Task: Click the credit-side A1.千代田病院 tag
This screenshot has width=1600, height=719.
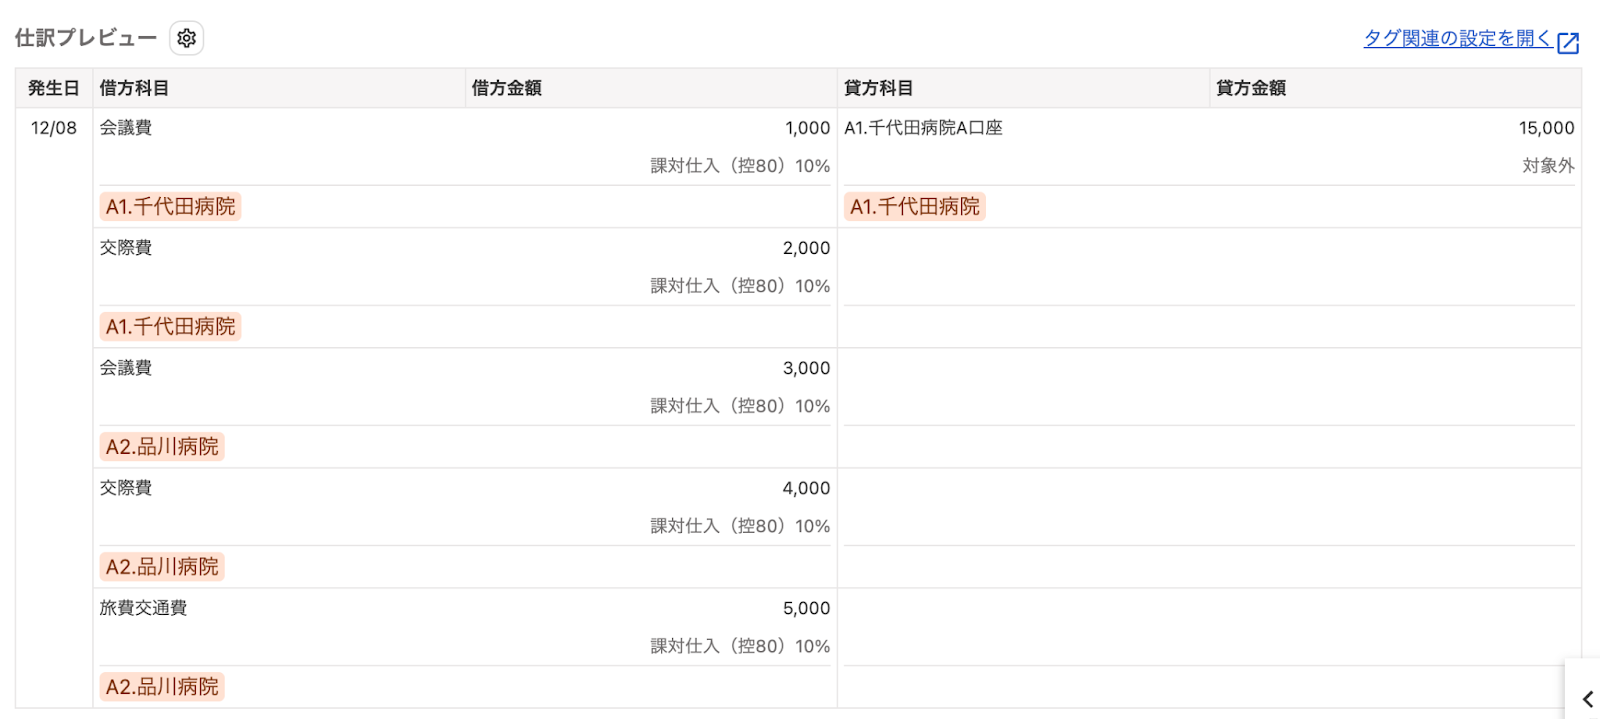Action: coord(915,207)
